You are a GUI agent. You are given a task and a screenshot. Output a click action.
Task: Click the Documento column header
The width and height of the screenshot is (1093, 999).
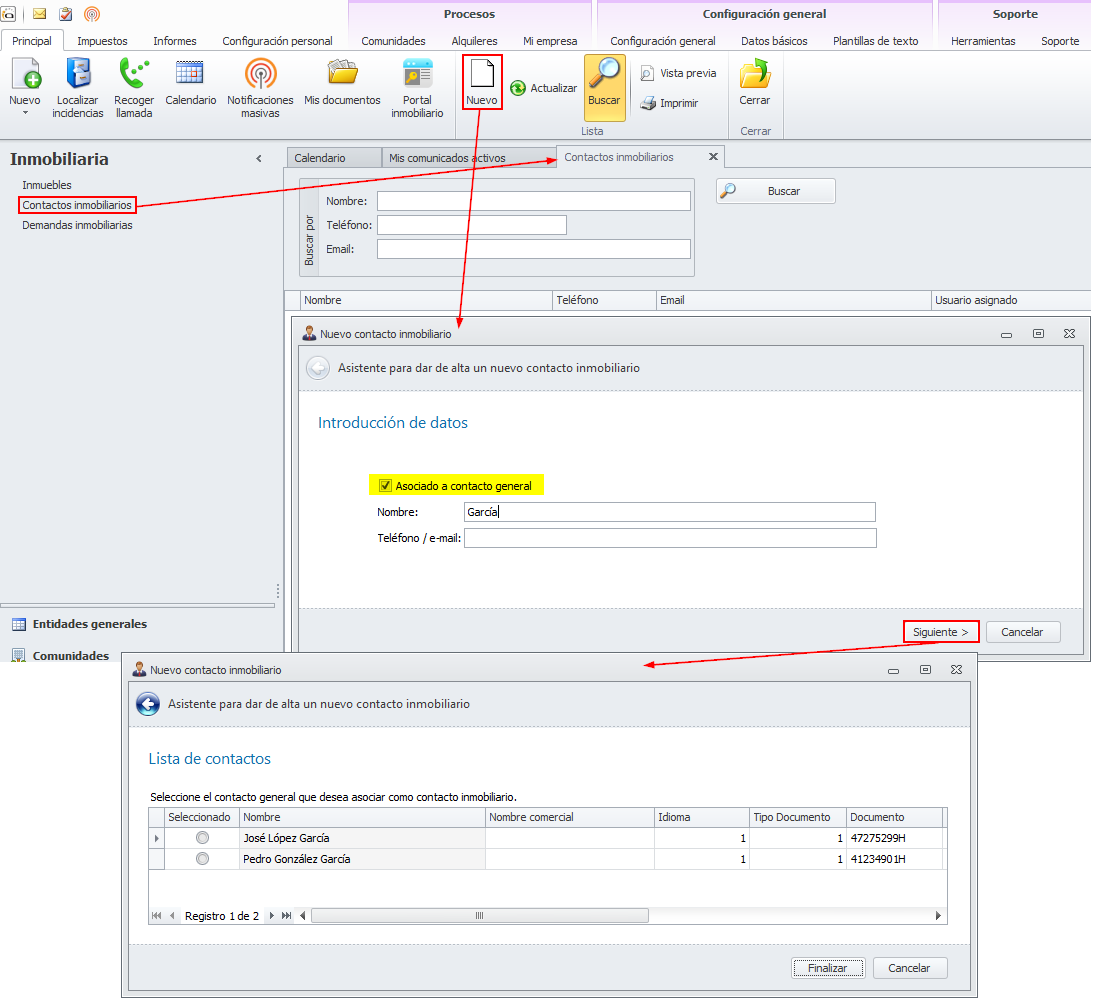pyautogui.click(x=894, y=817)
